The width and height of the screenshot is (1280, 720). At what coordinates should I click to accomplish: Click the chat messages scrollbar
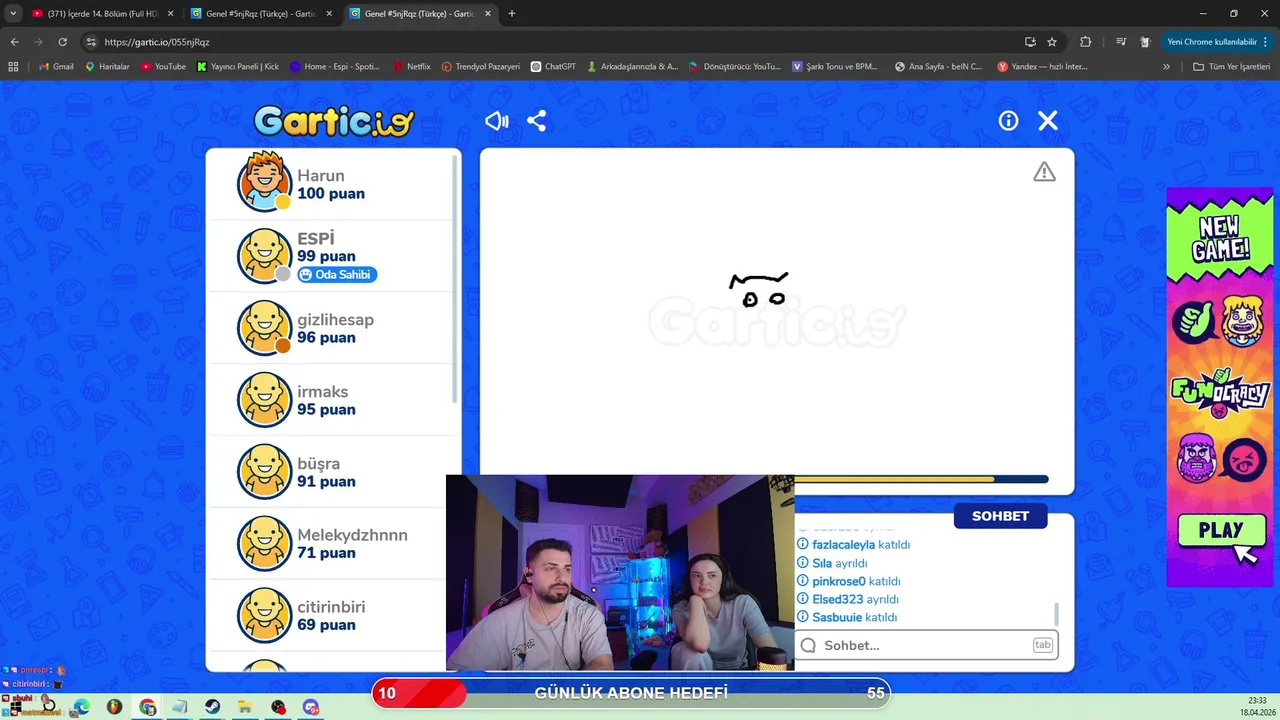(1057, 613)
